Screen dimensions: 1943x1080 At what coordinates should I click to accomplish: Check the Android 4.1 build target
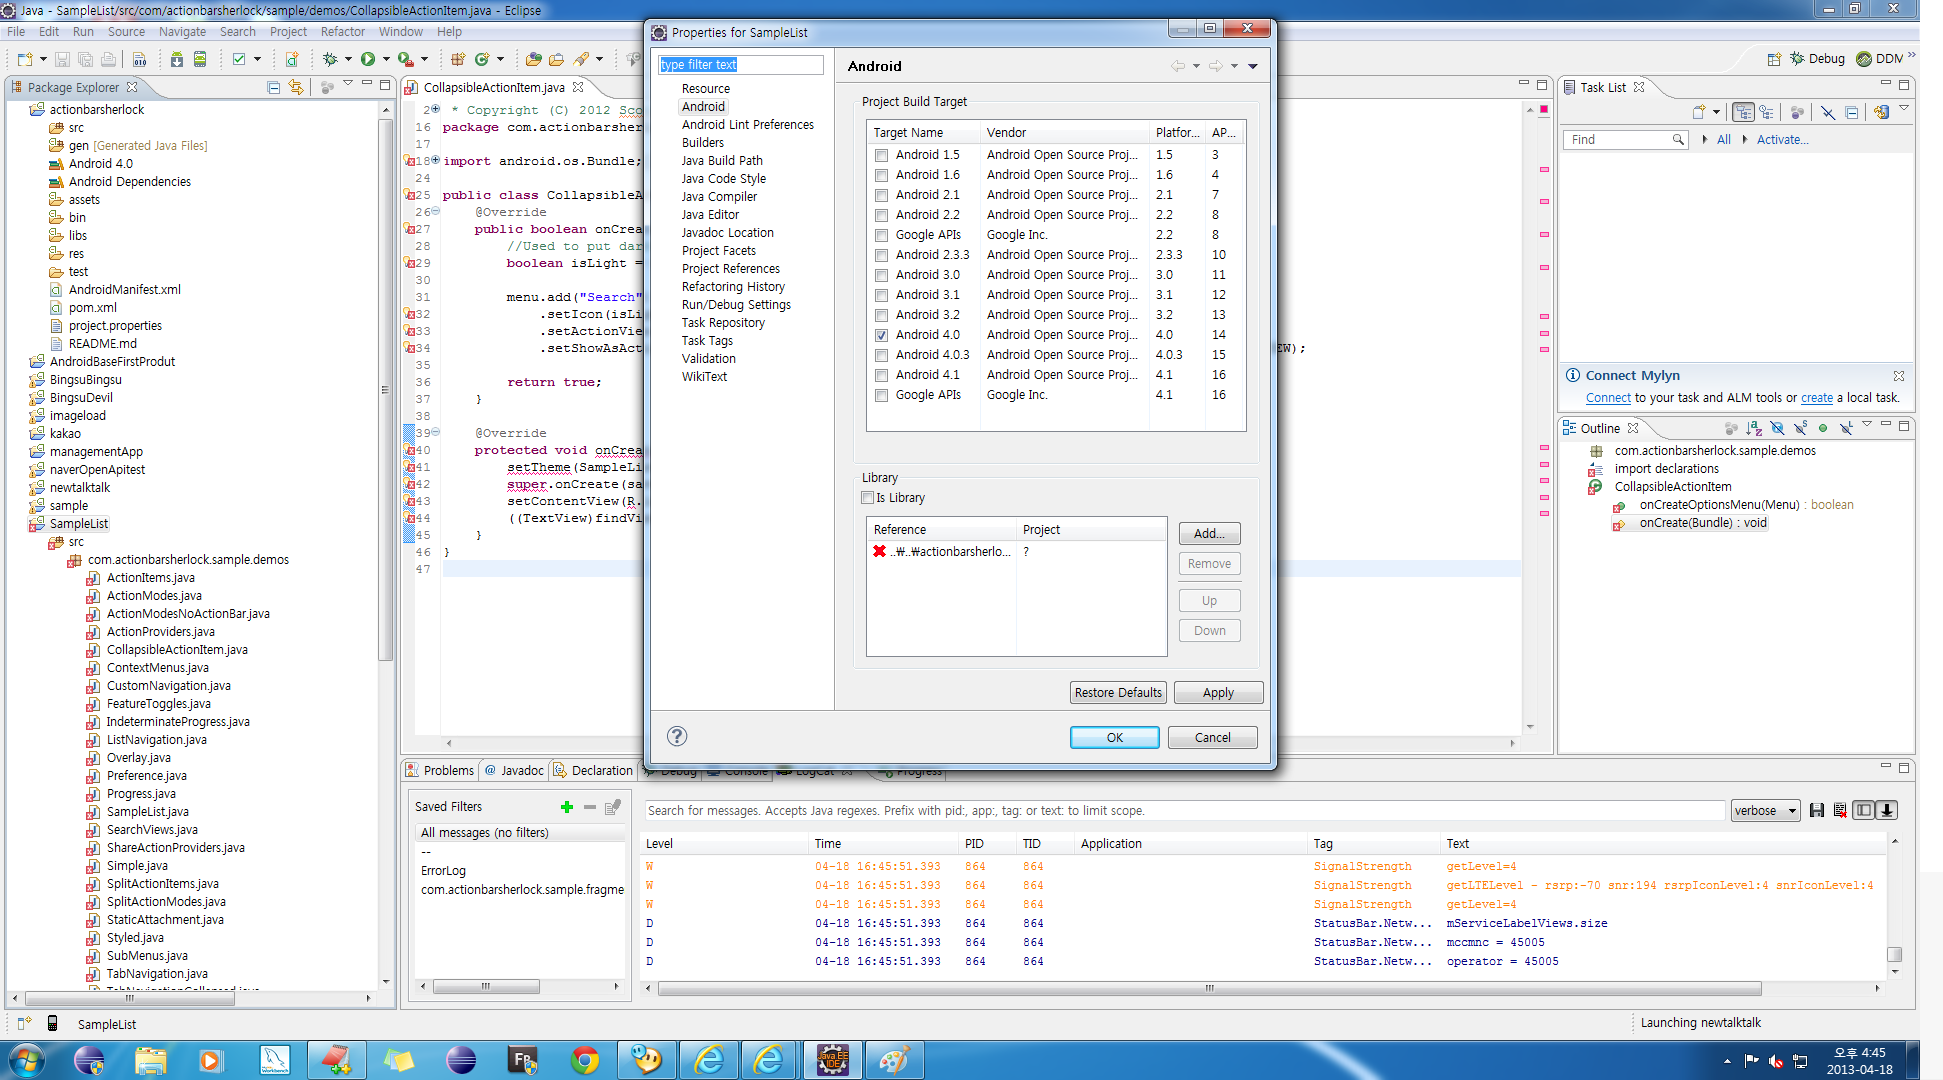tap(881, 375)
